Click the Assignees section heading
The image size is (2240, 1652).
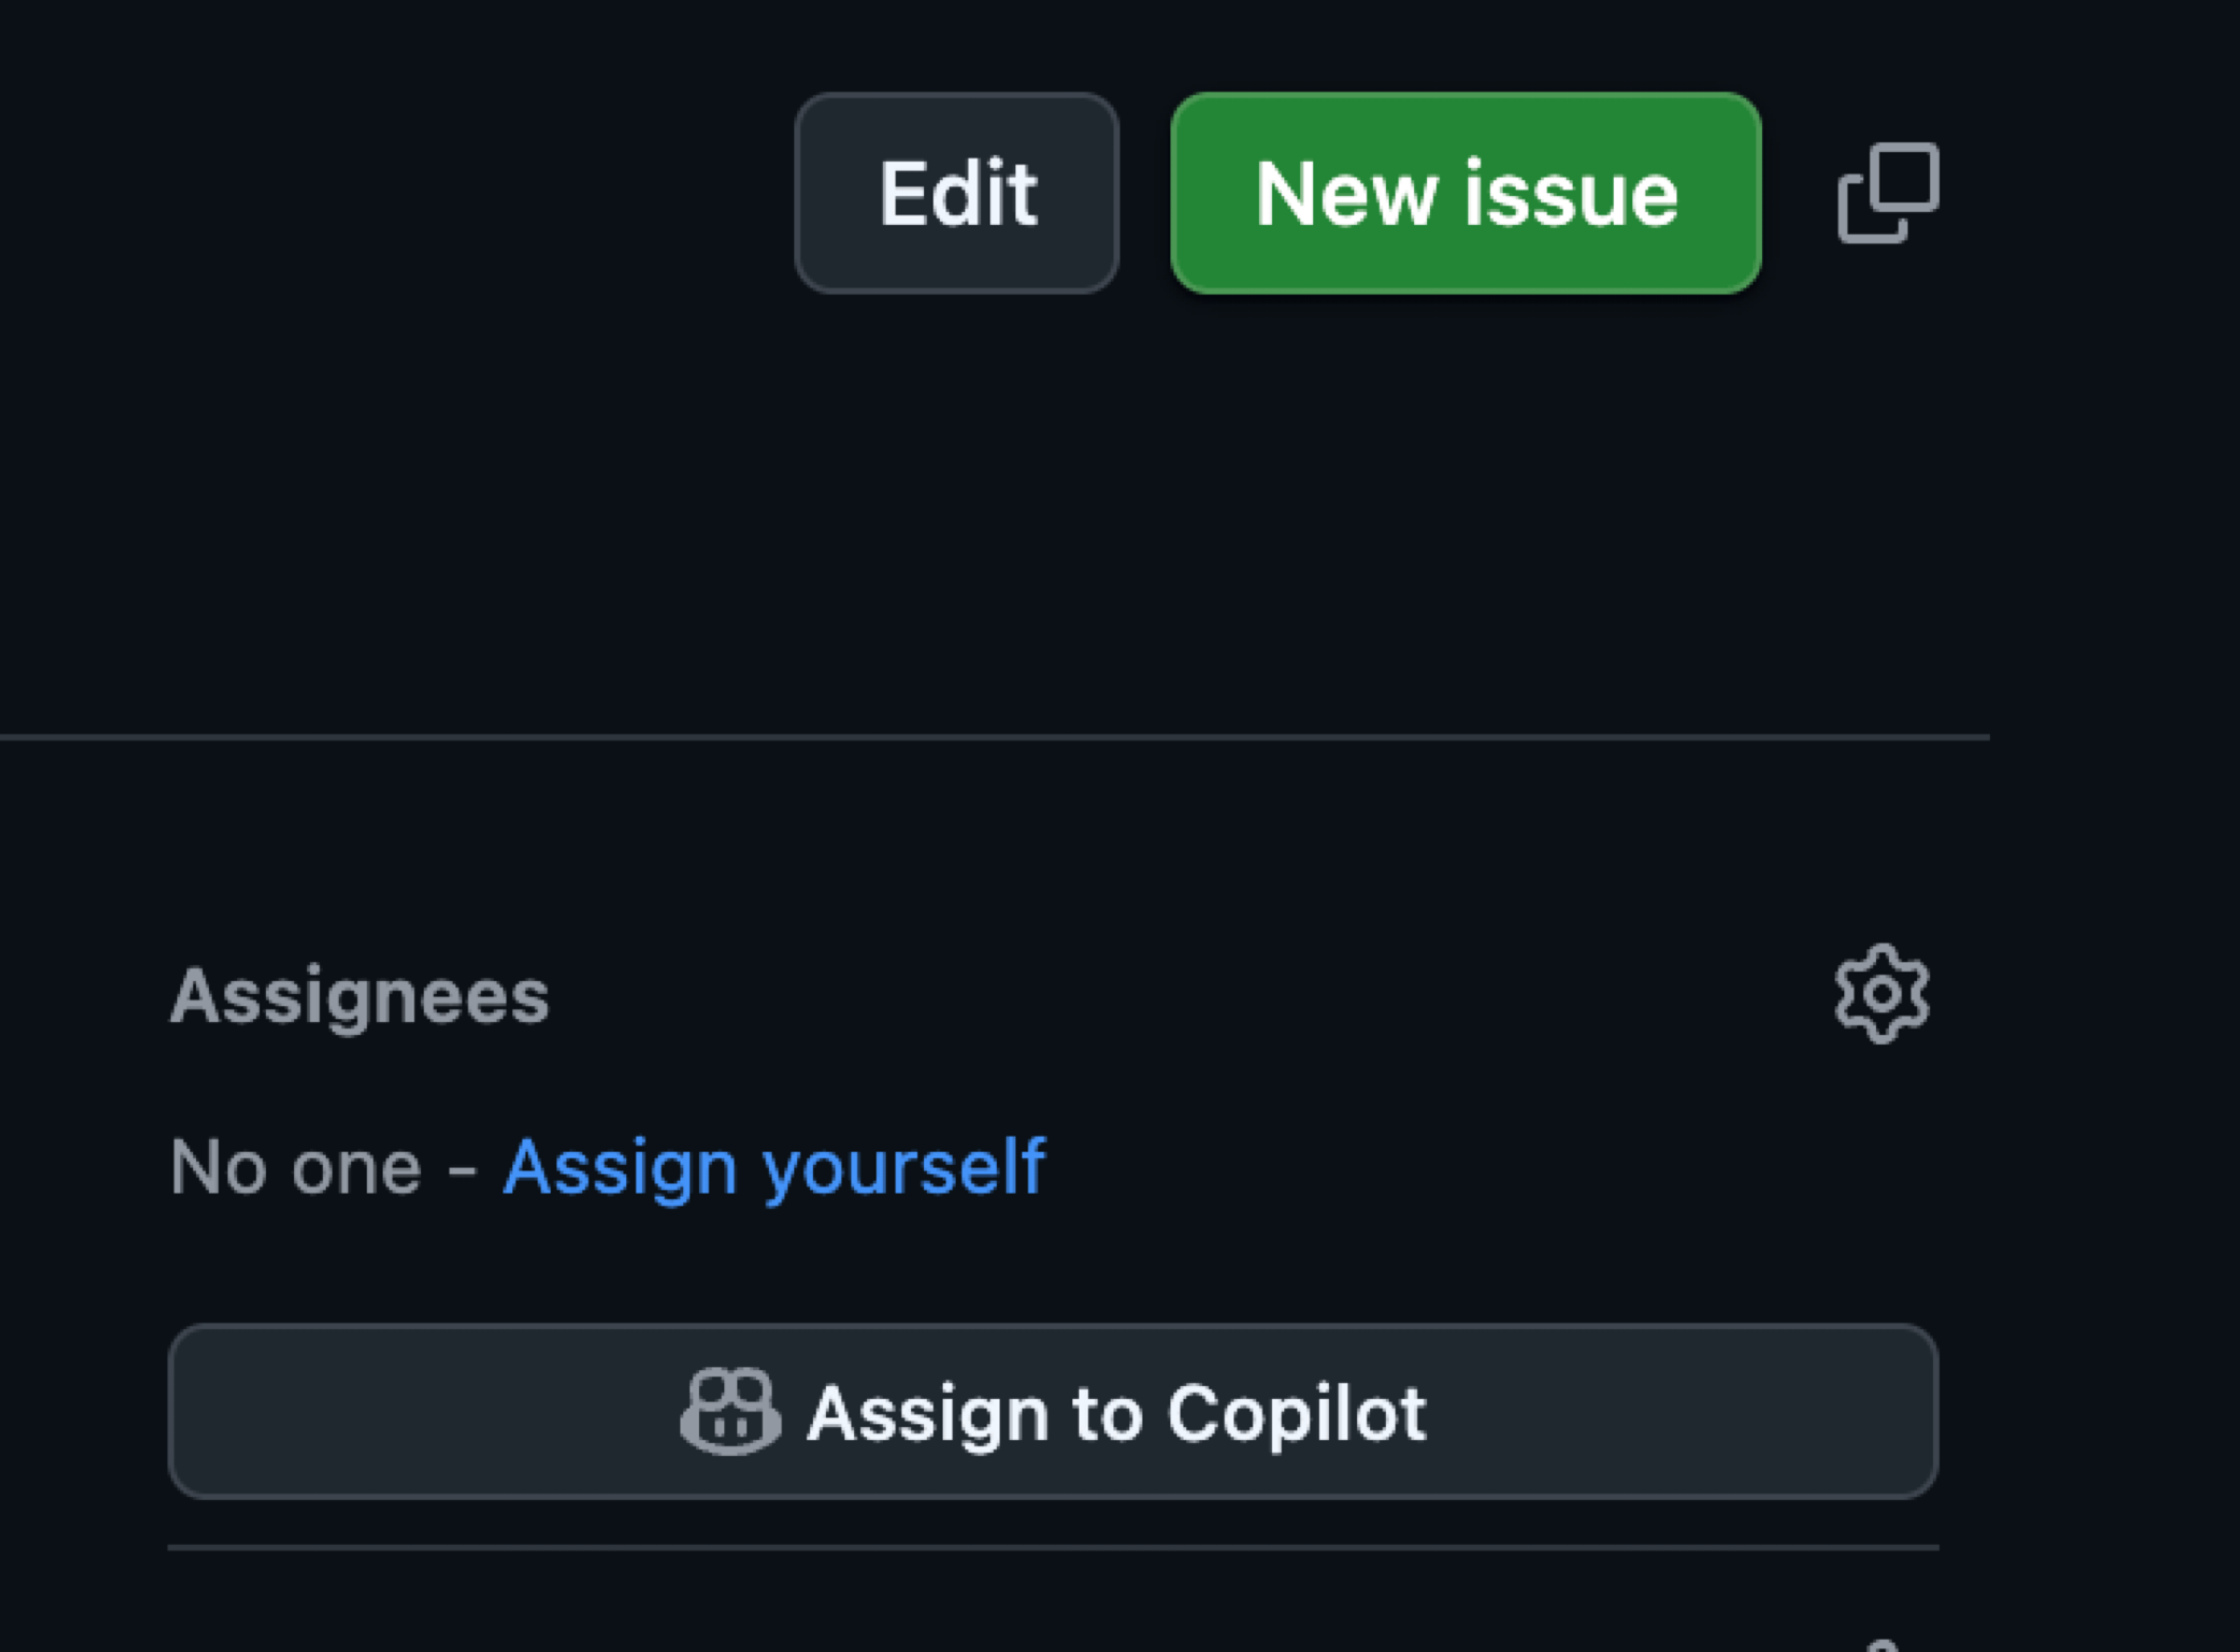tap(359, 996)
